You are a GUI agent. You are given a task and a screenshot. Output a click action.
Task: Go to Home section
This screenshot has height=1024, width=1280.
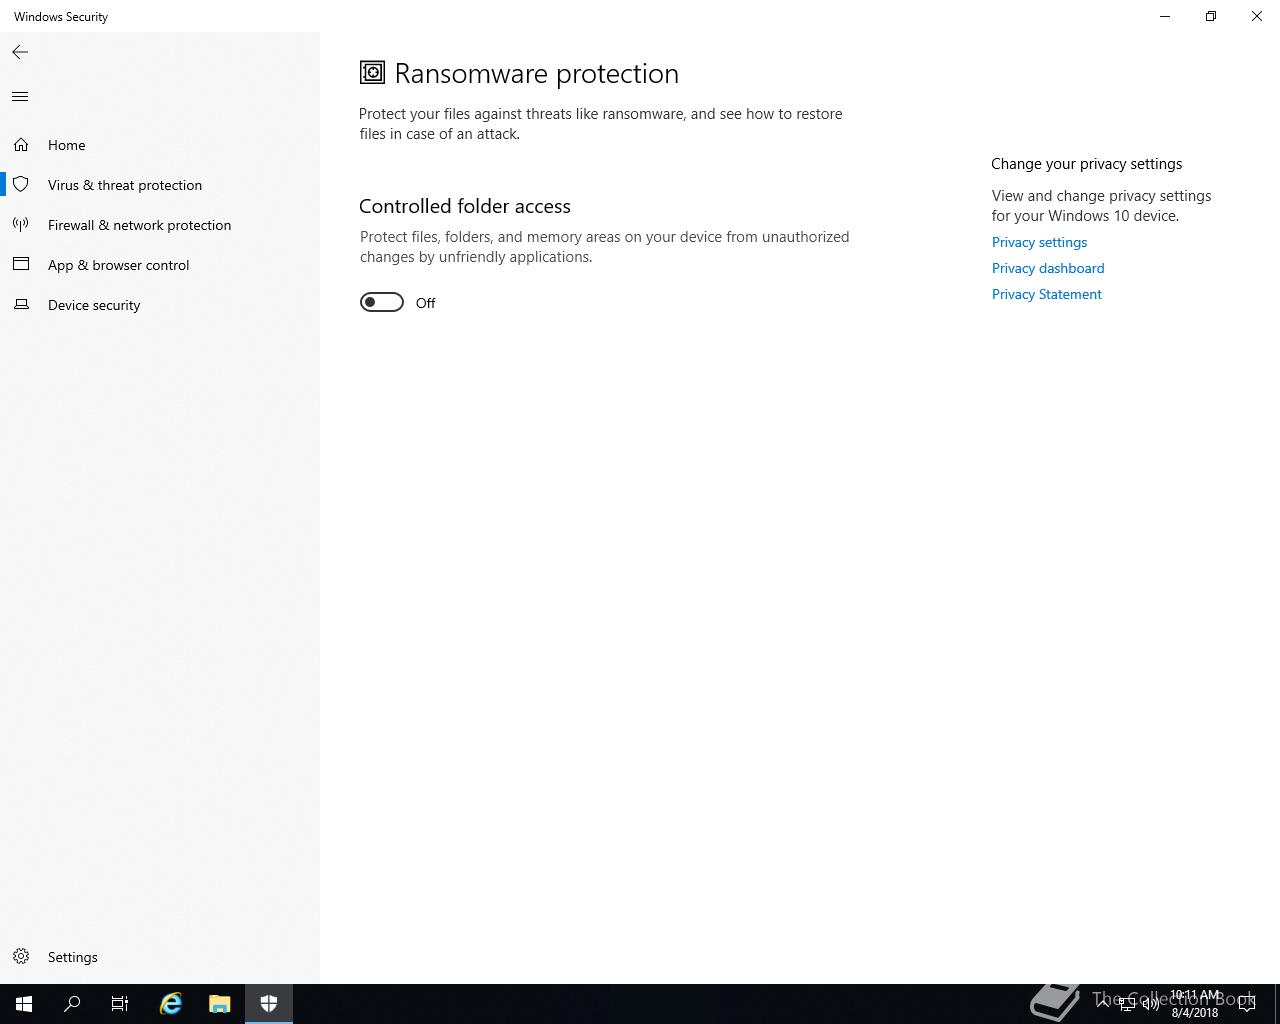[160, 145]
